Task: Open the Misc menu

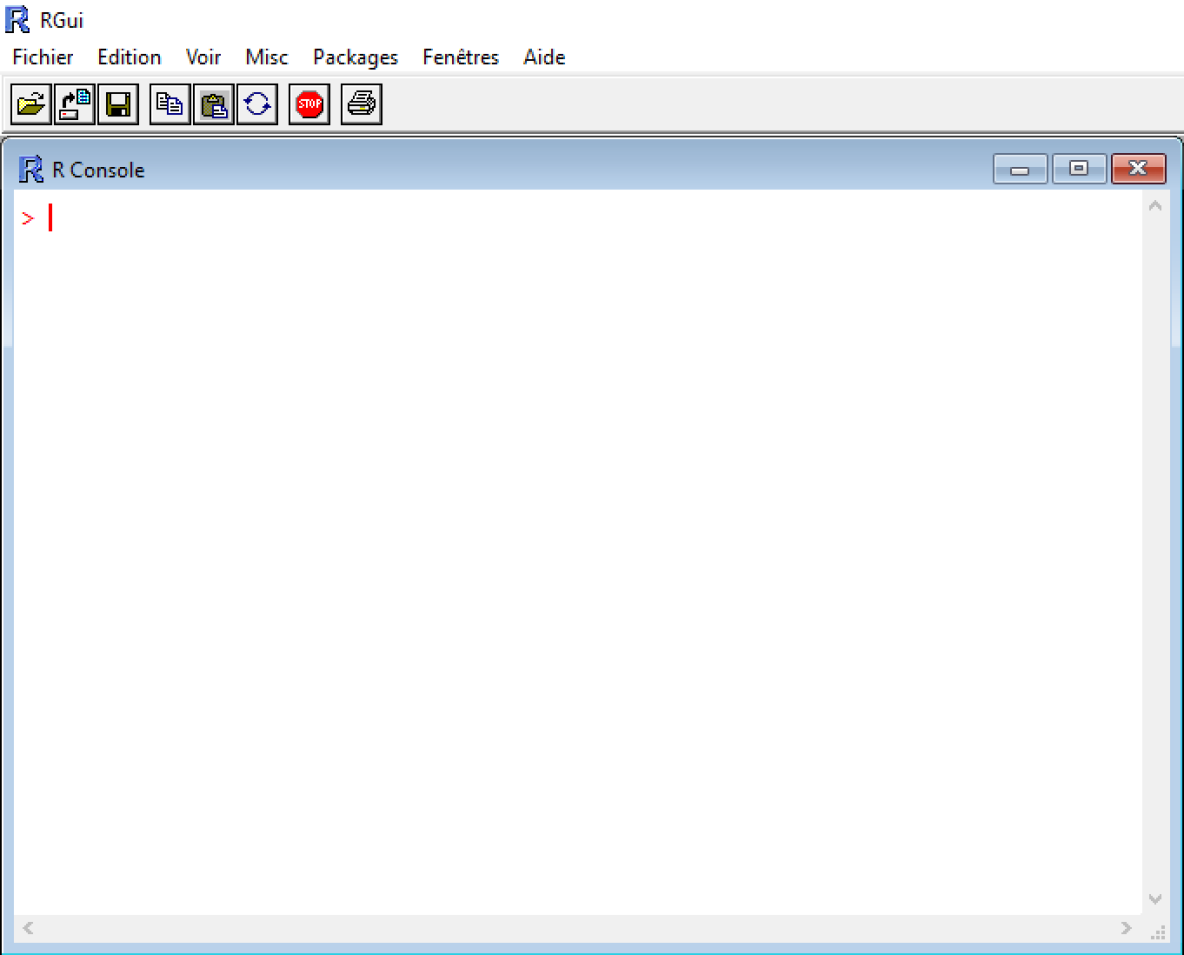Action: 267,57
